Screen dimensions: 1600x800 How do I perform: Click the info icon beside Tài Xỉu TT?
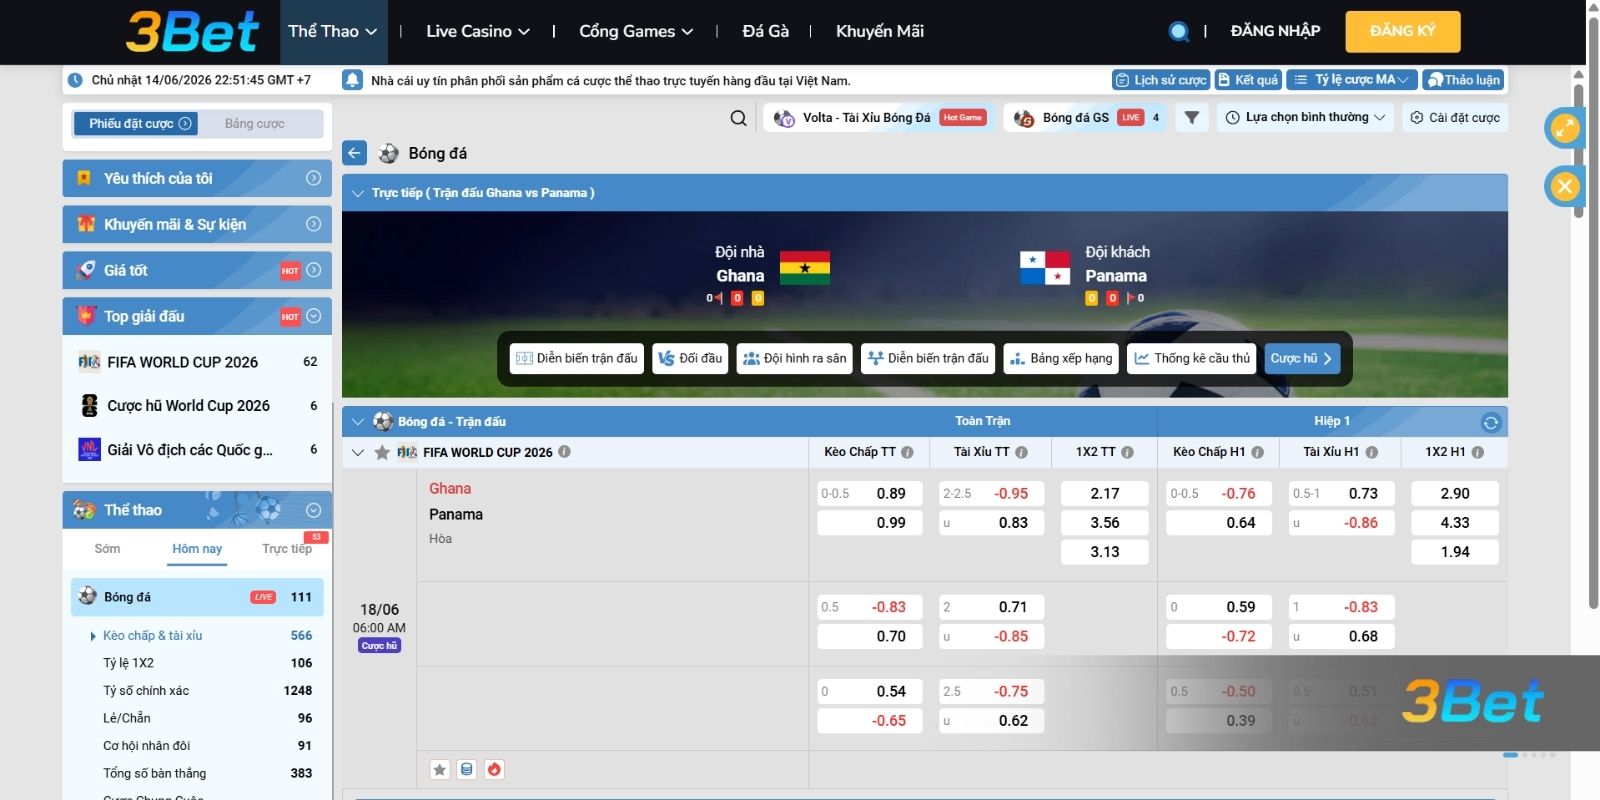tap(1021, 452)
